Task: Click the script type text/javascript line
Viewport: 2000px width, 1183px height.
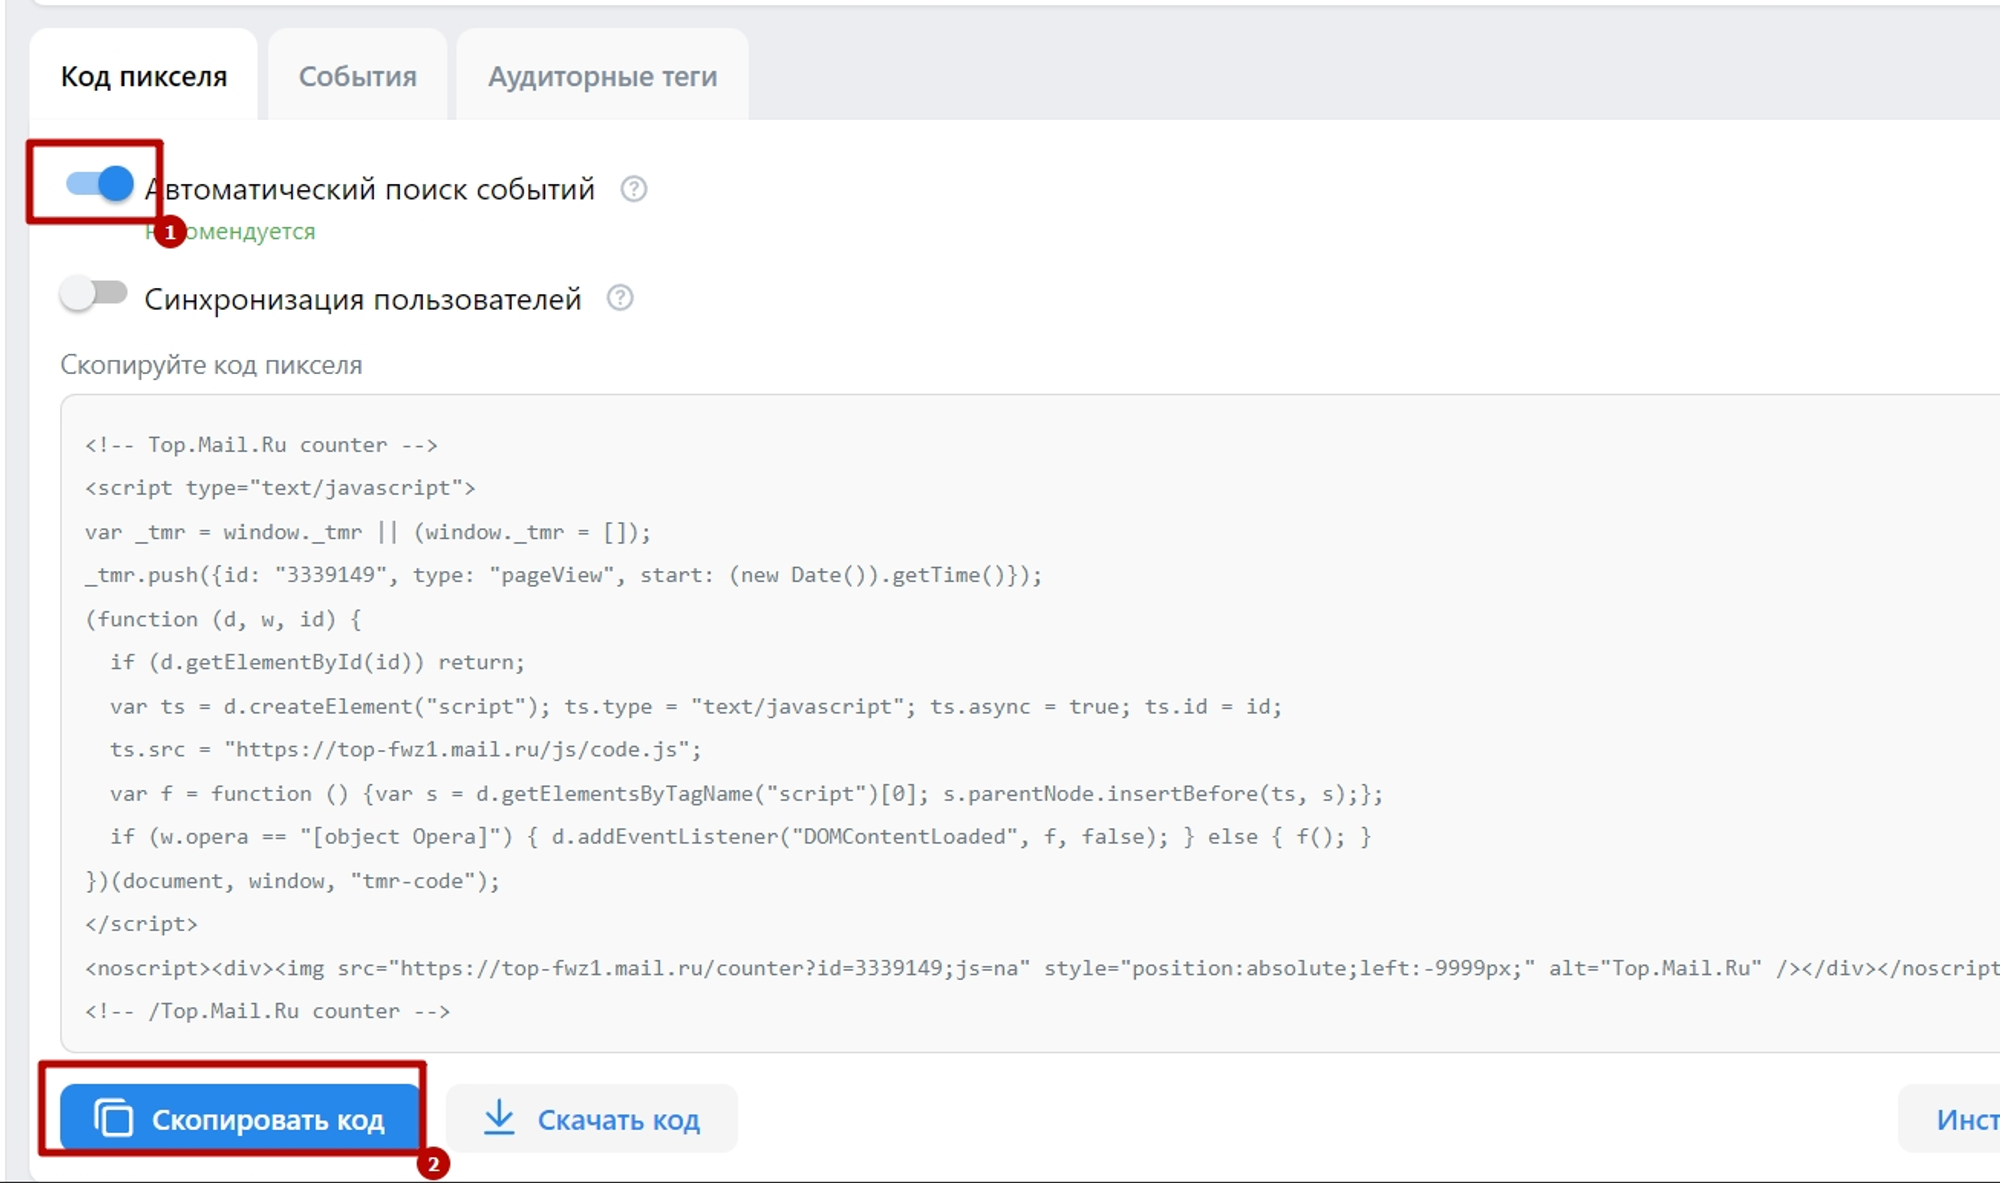Action: [x=280, y=488]
